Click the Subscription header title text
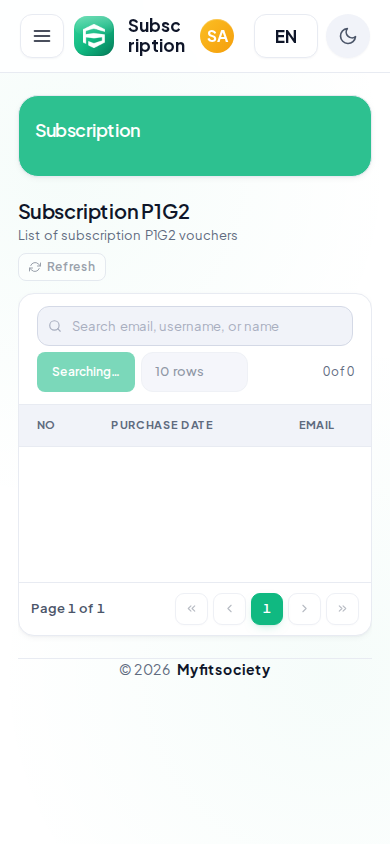Image resolution: width=390 pixels, height=844 pixels. (157, 36)
